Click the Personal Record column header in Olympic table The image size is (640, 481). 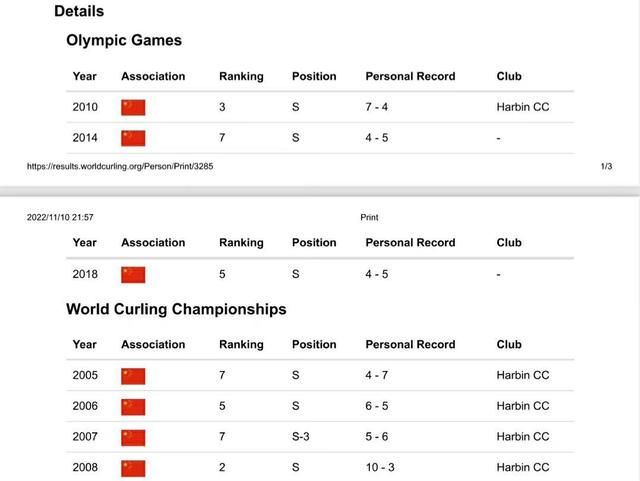[410, 76]
